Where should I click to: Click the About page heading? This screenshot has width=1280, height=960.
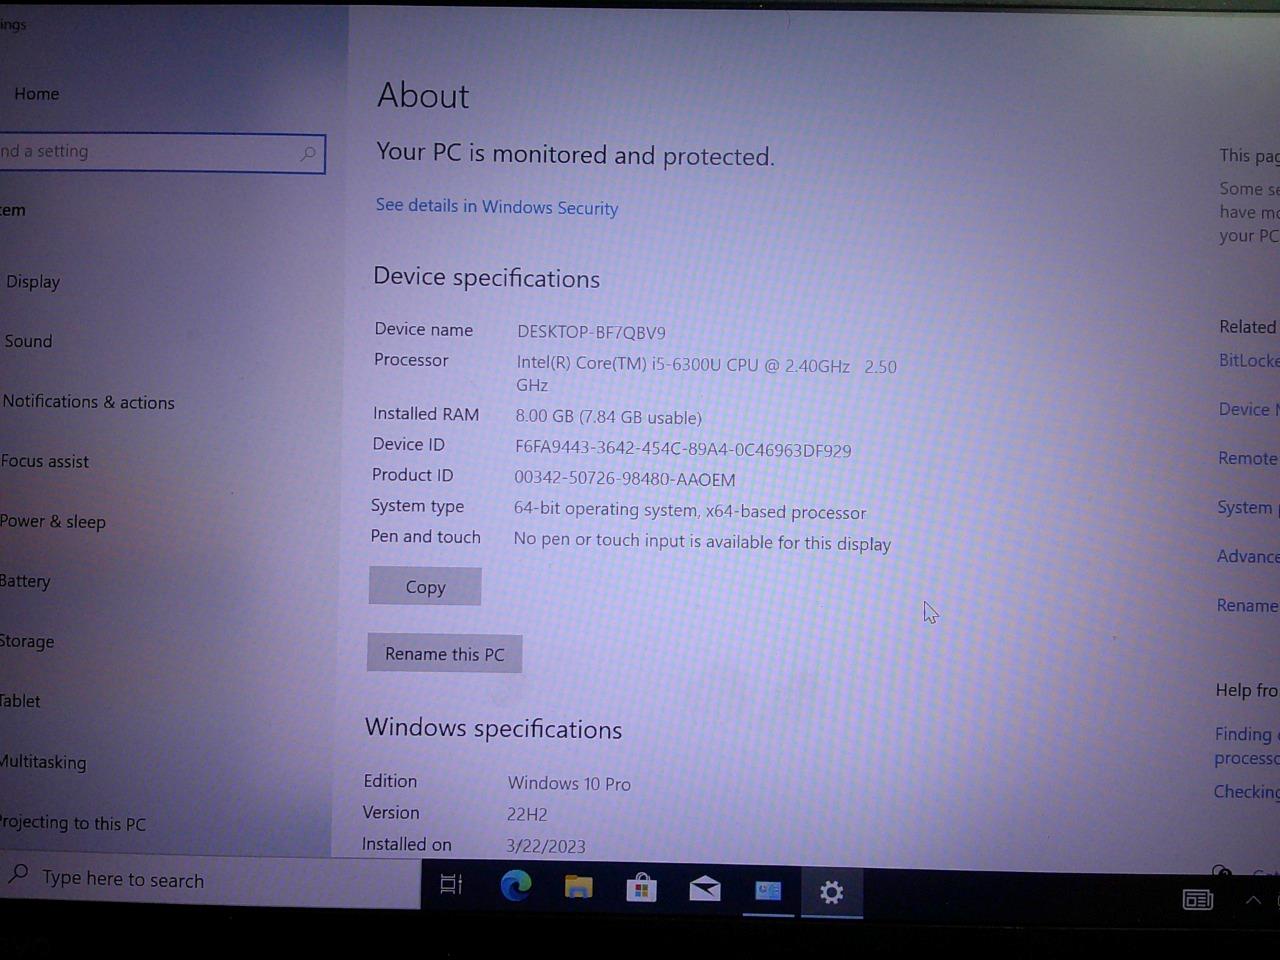[x=423, y=96]
